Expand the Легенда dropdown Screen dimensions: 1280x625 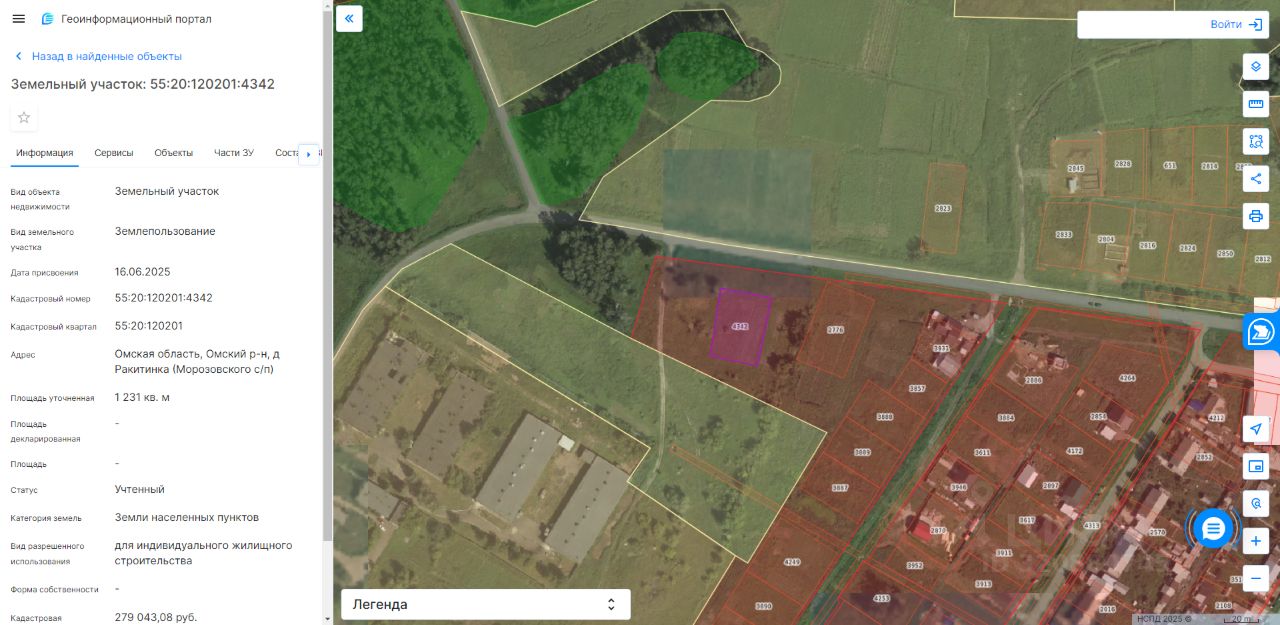point(486,604)
